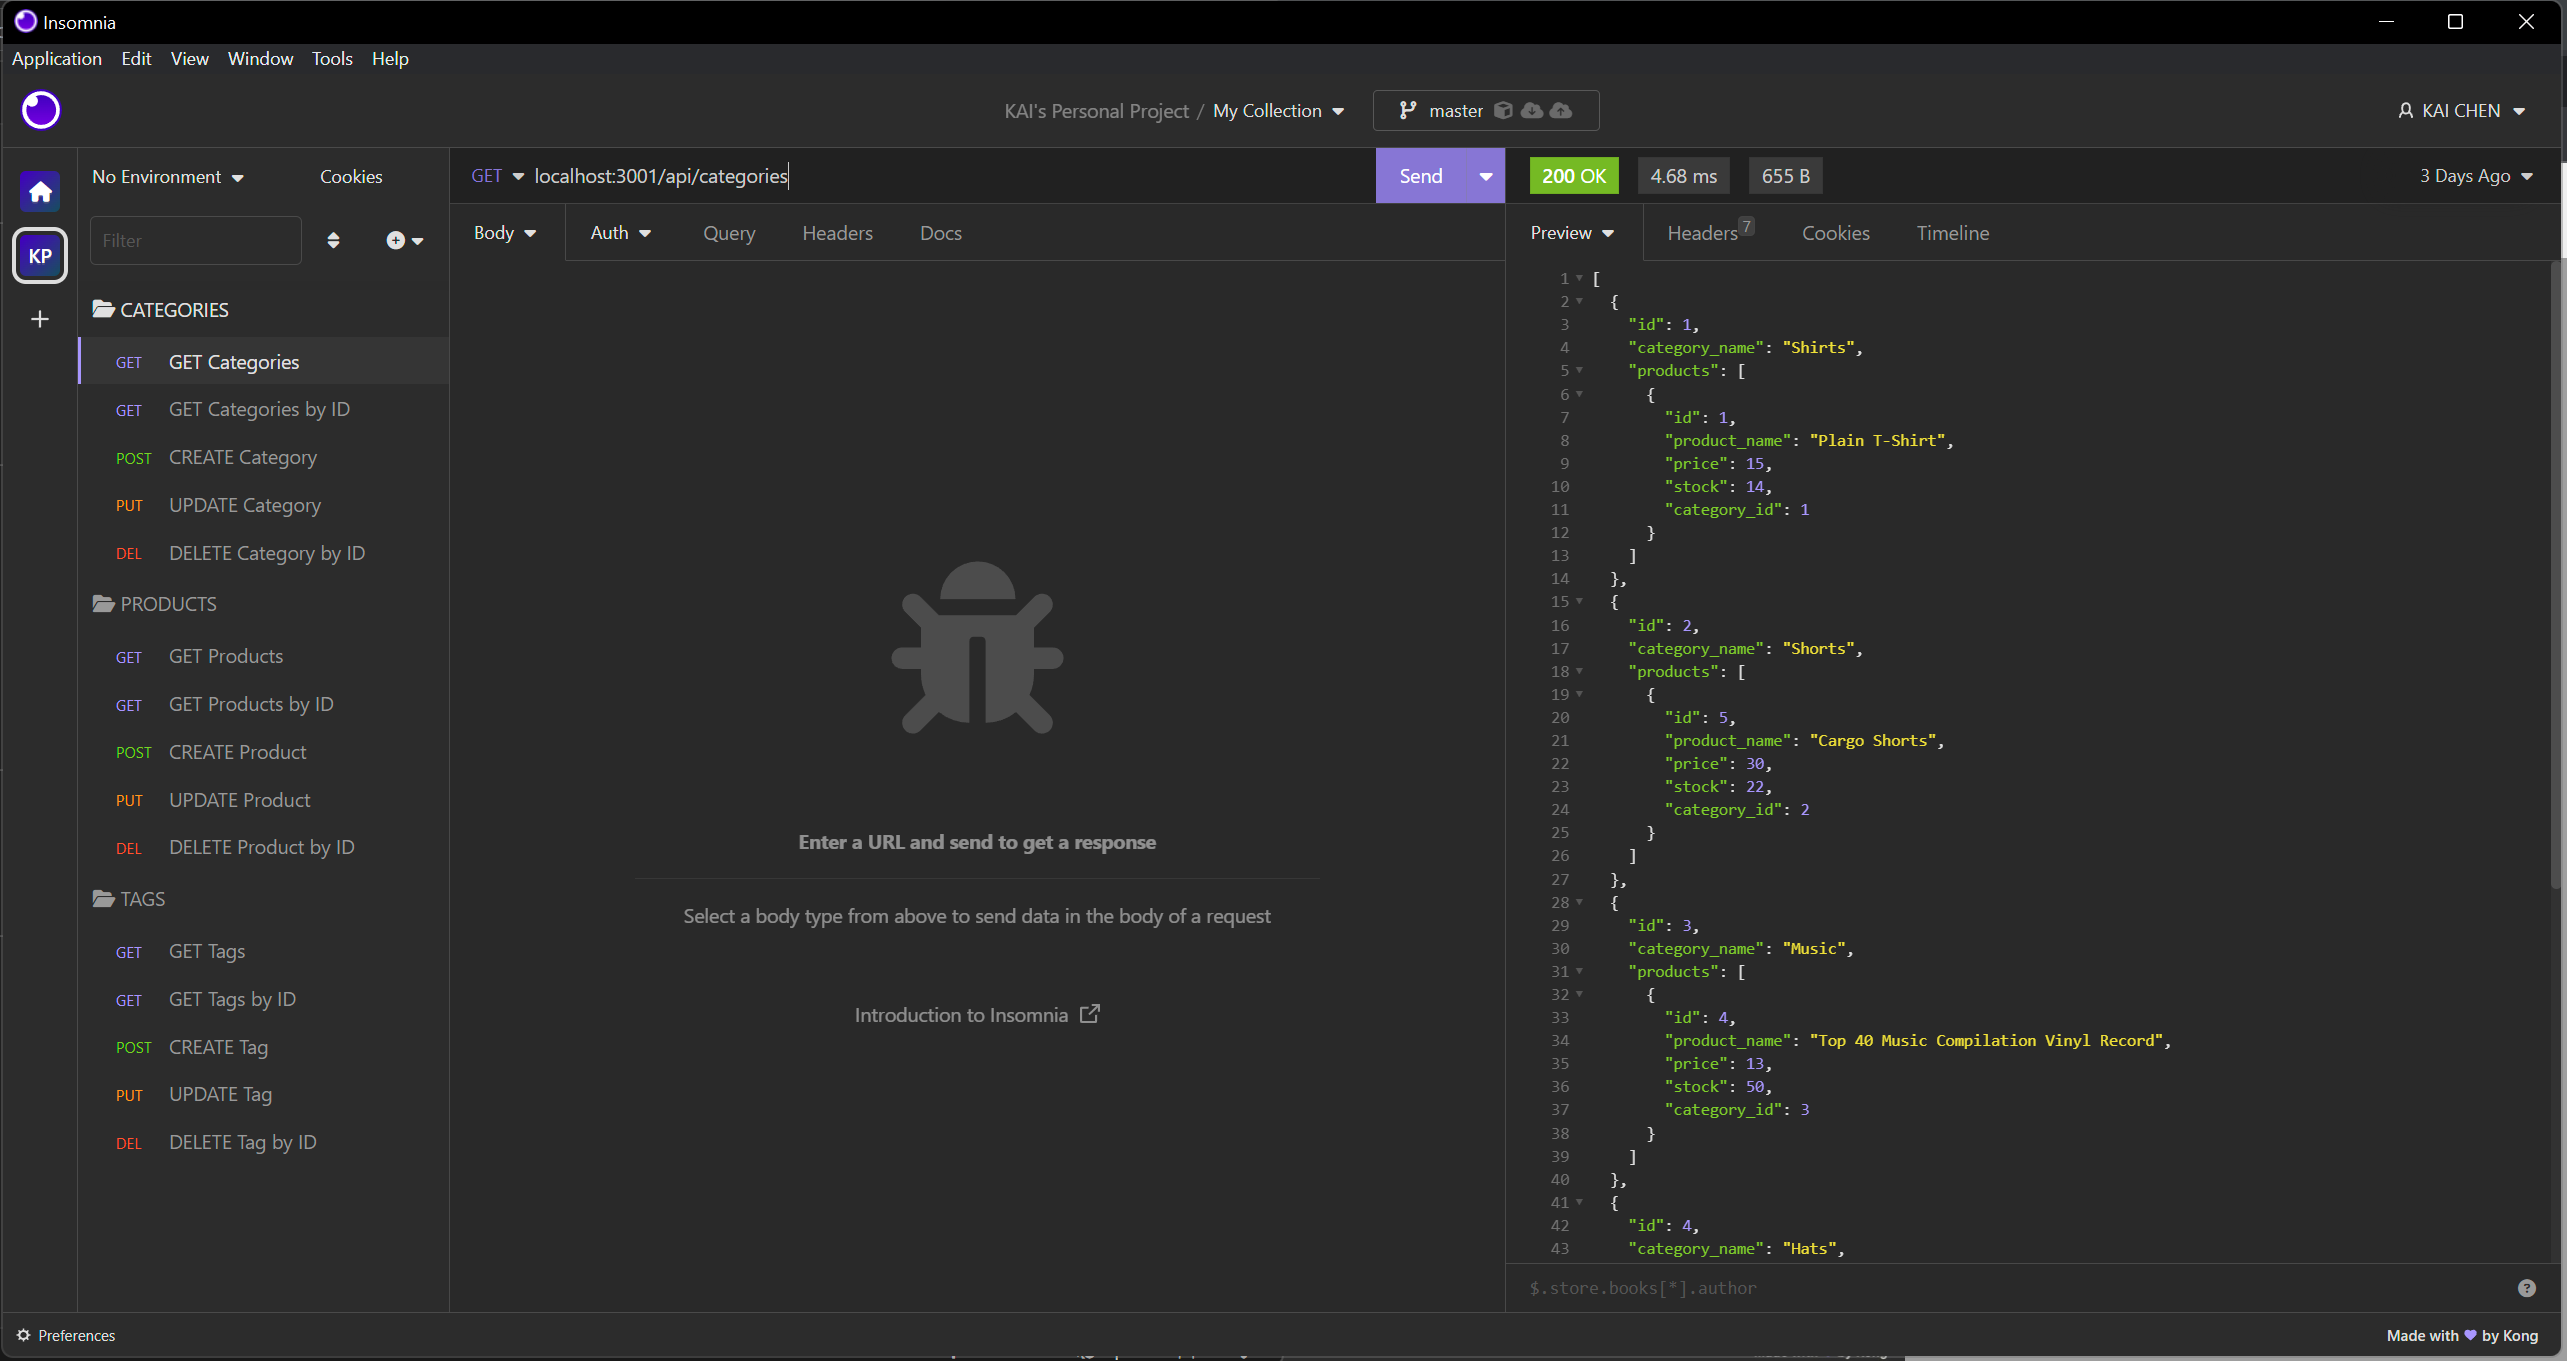Click the CATEGORIES folder icon

[103, 309]
